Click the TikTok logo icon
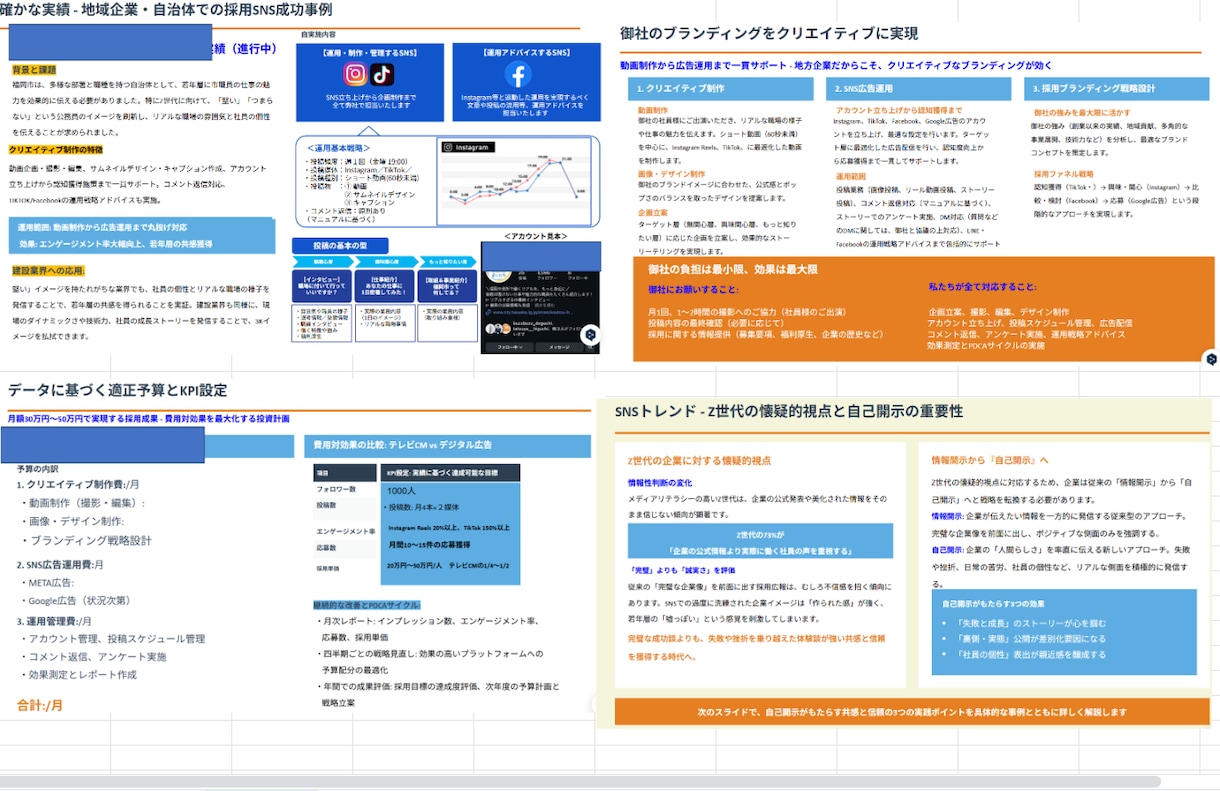This screenshot has width=1220, height=791. pyautogui.click(x=382, y=74)
